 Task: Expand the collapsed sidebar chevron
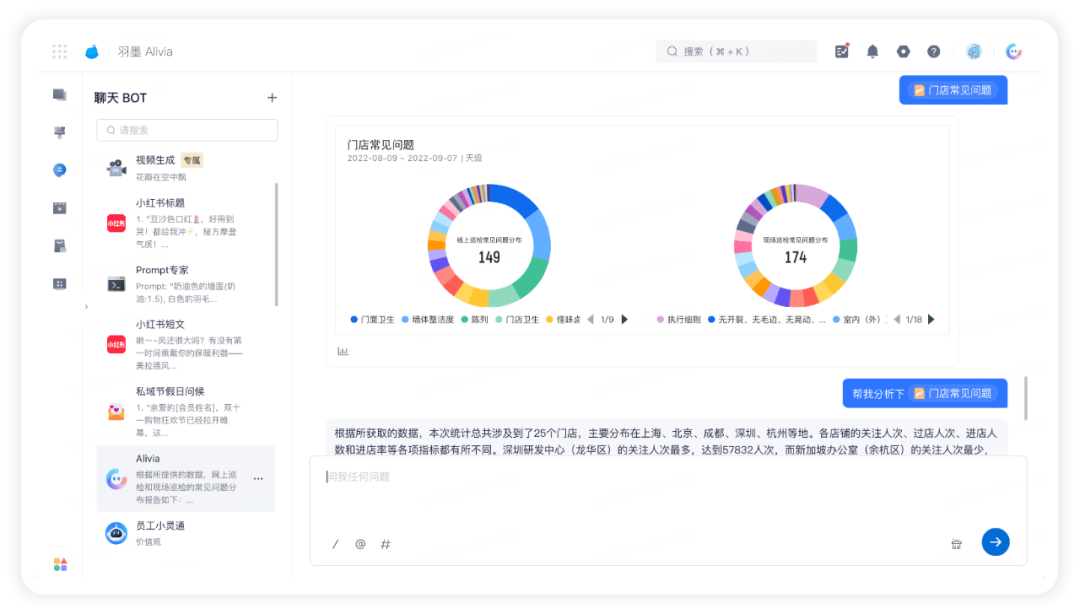pos(86,307)
